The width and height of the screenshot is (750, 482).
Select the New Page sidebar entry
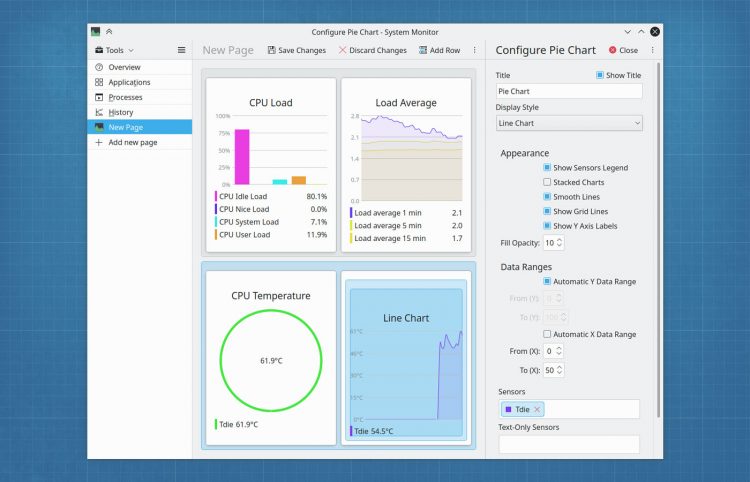140,127
